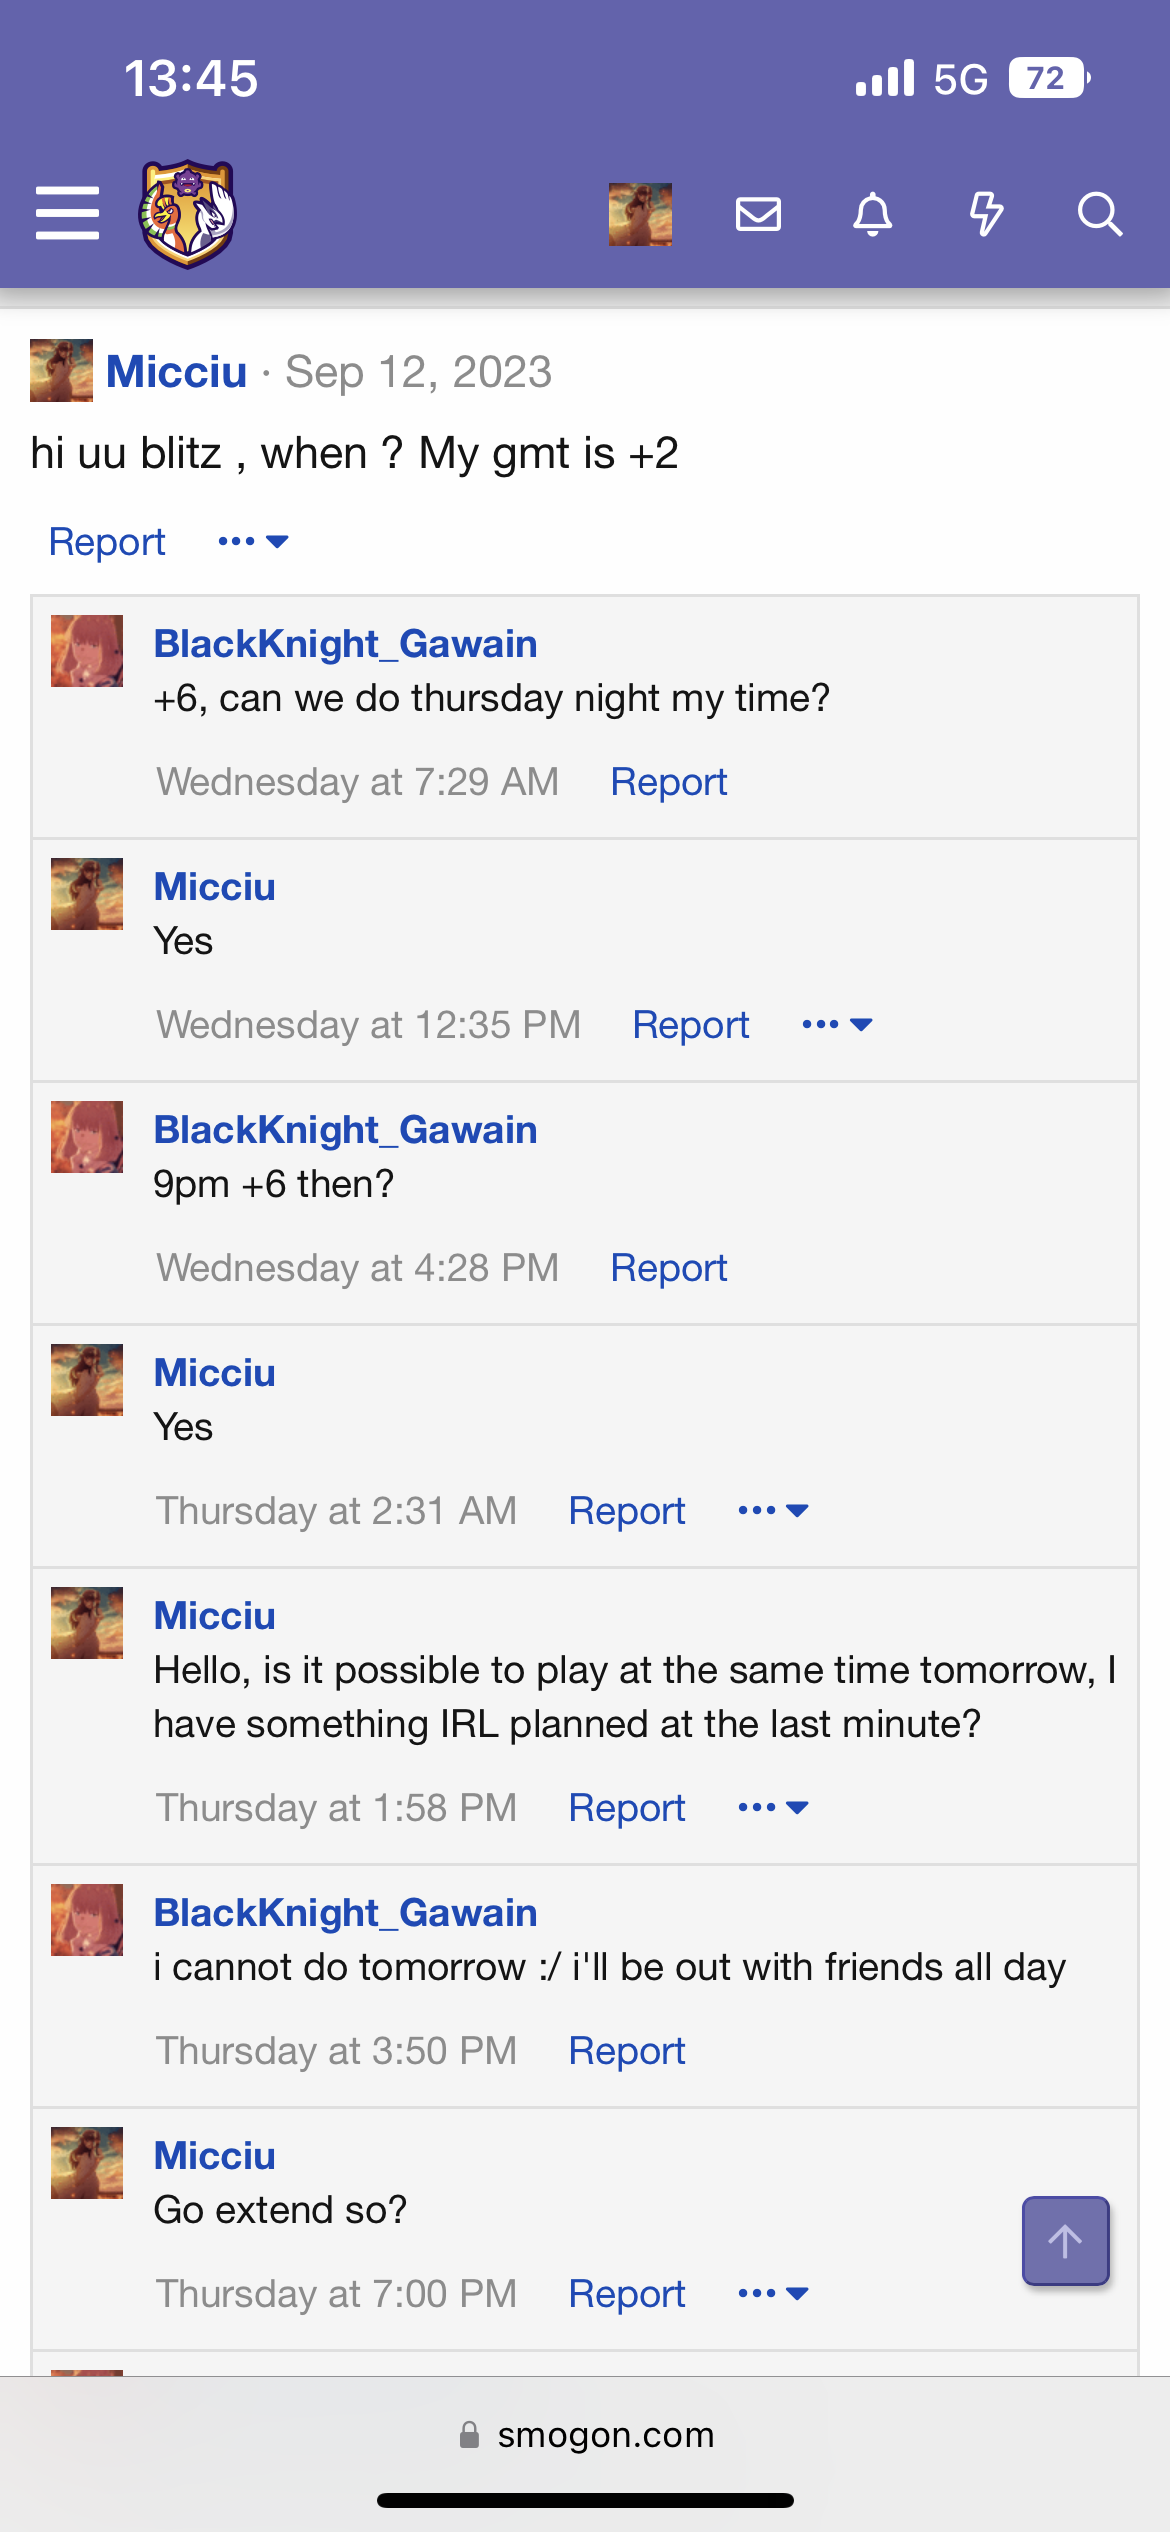Expand options for Thursday 7:00 PM comment
Viewport: 1170px width, 2532px height.
click(x=773, y=2294)
